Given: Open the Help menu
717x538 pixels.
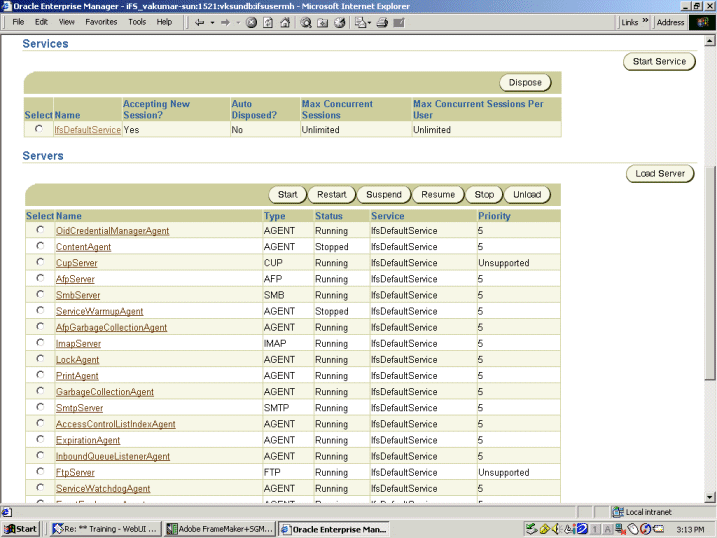Looking at the screenshot, I should pyautogui.click(x=164, y=22).
